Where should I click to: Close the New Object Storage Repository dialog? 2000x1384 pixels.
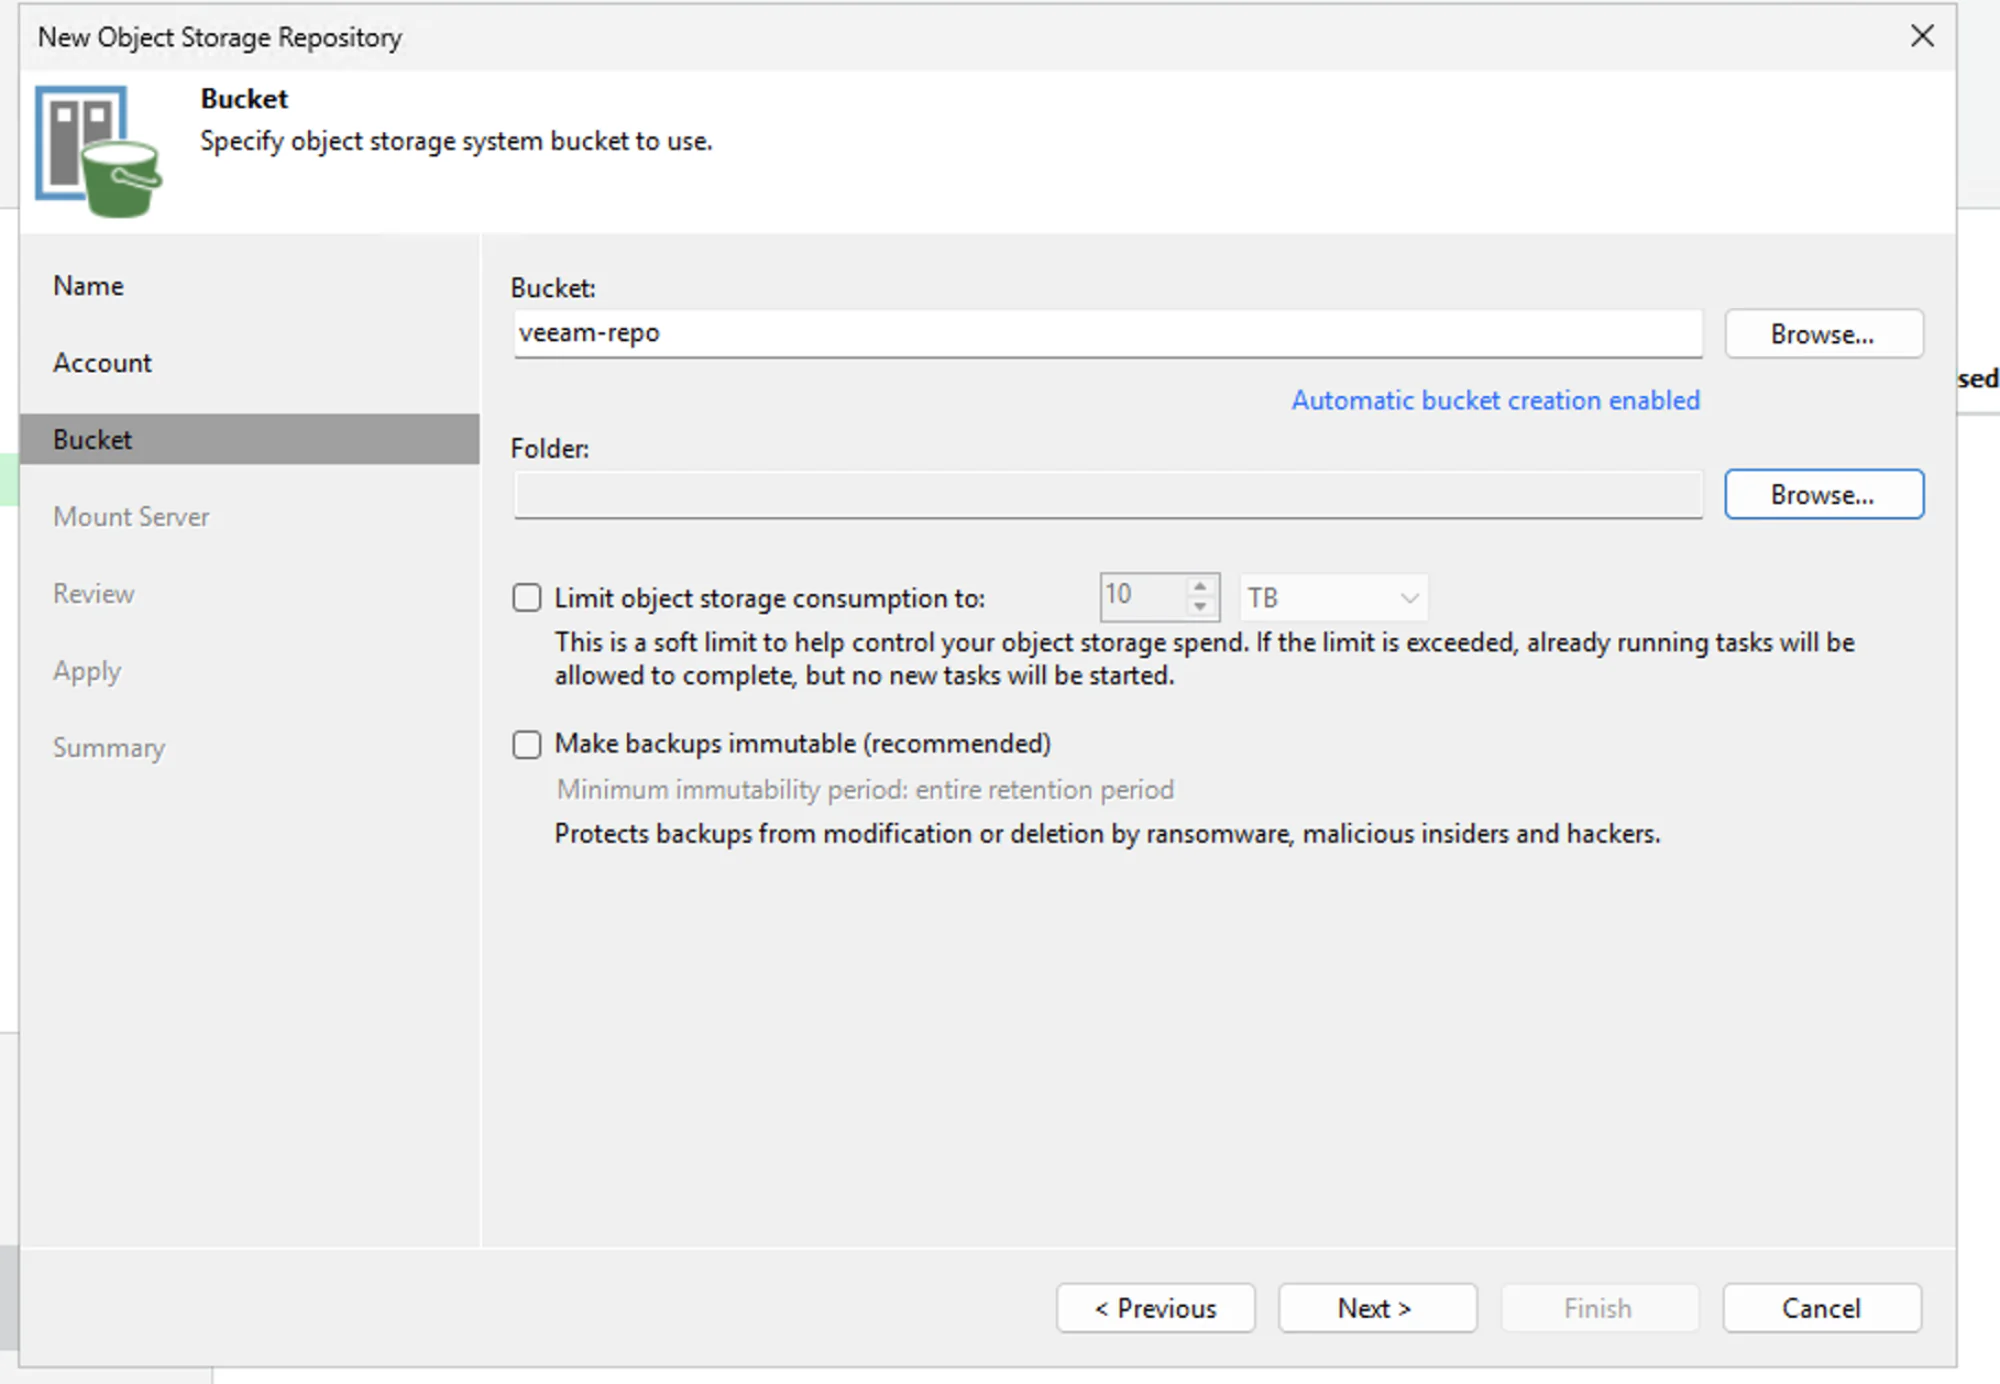1921,36
